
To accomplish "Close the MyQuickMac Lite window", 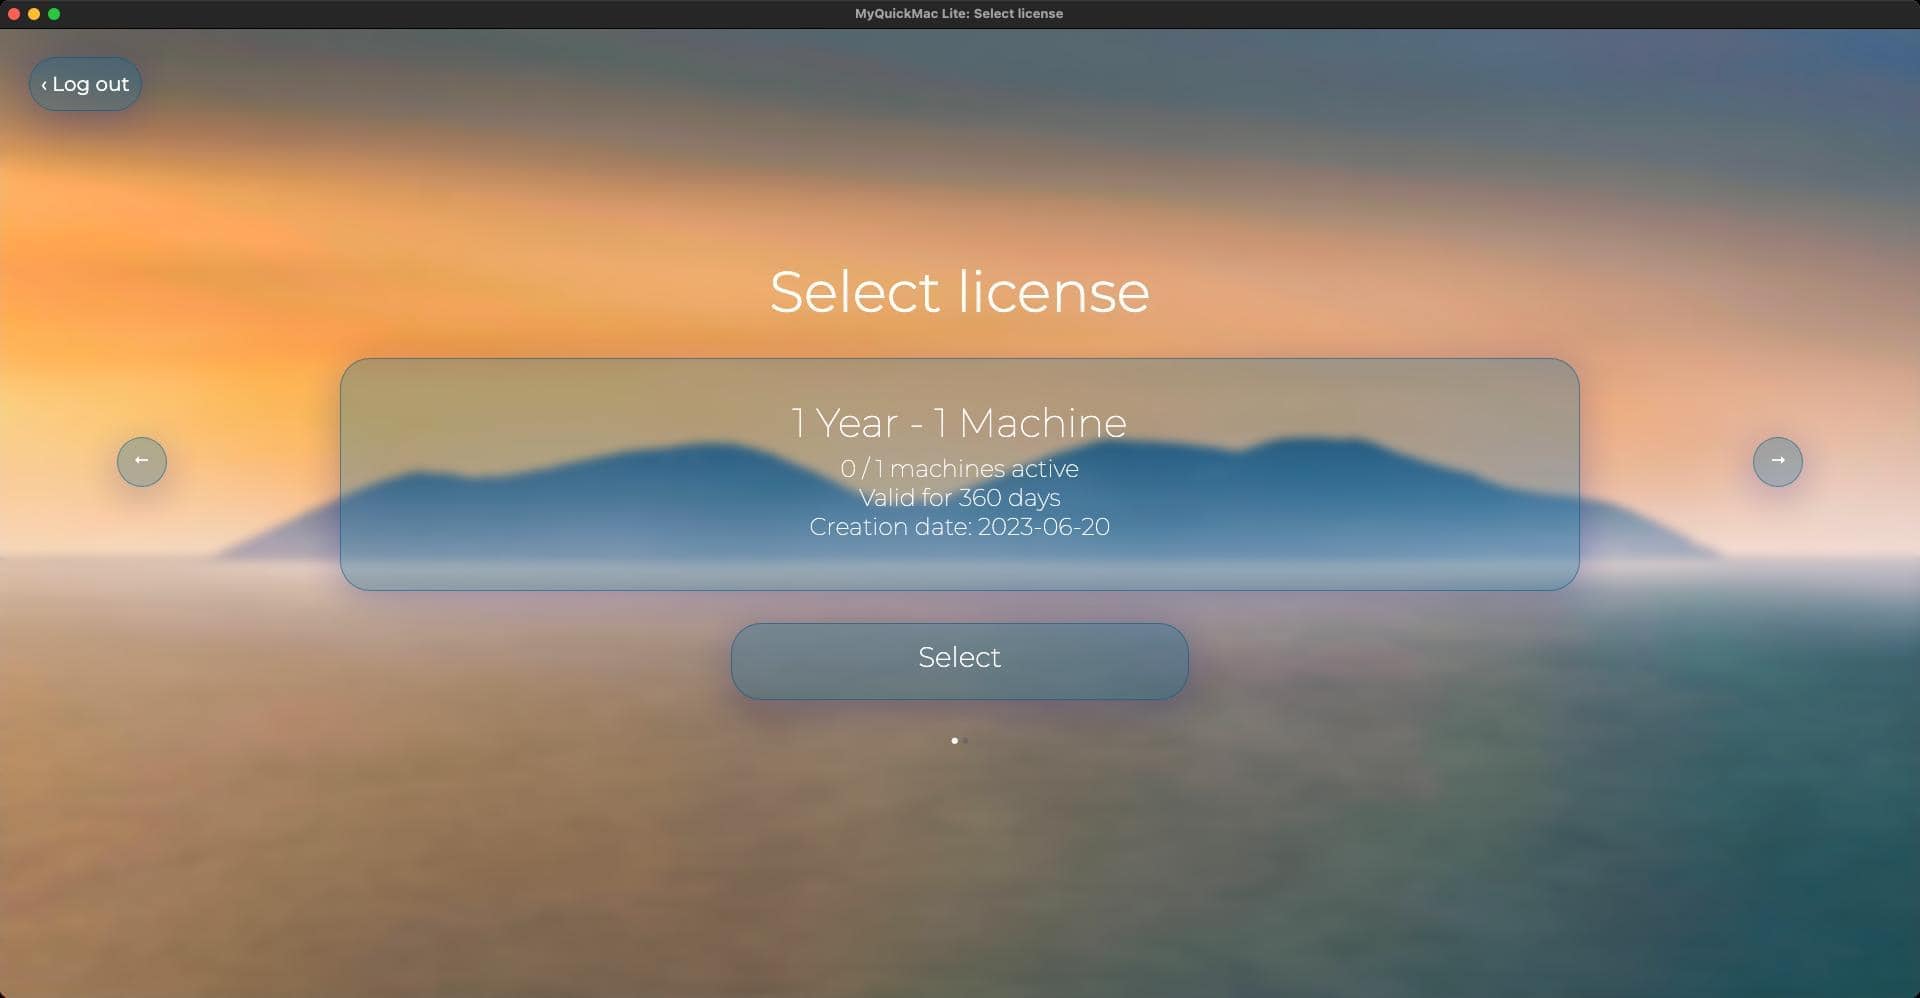I will click(x=14, y=14).
